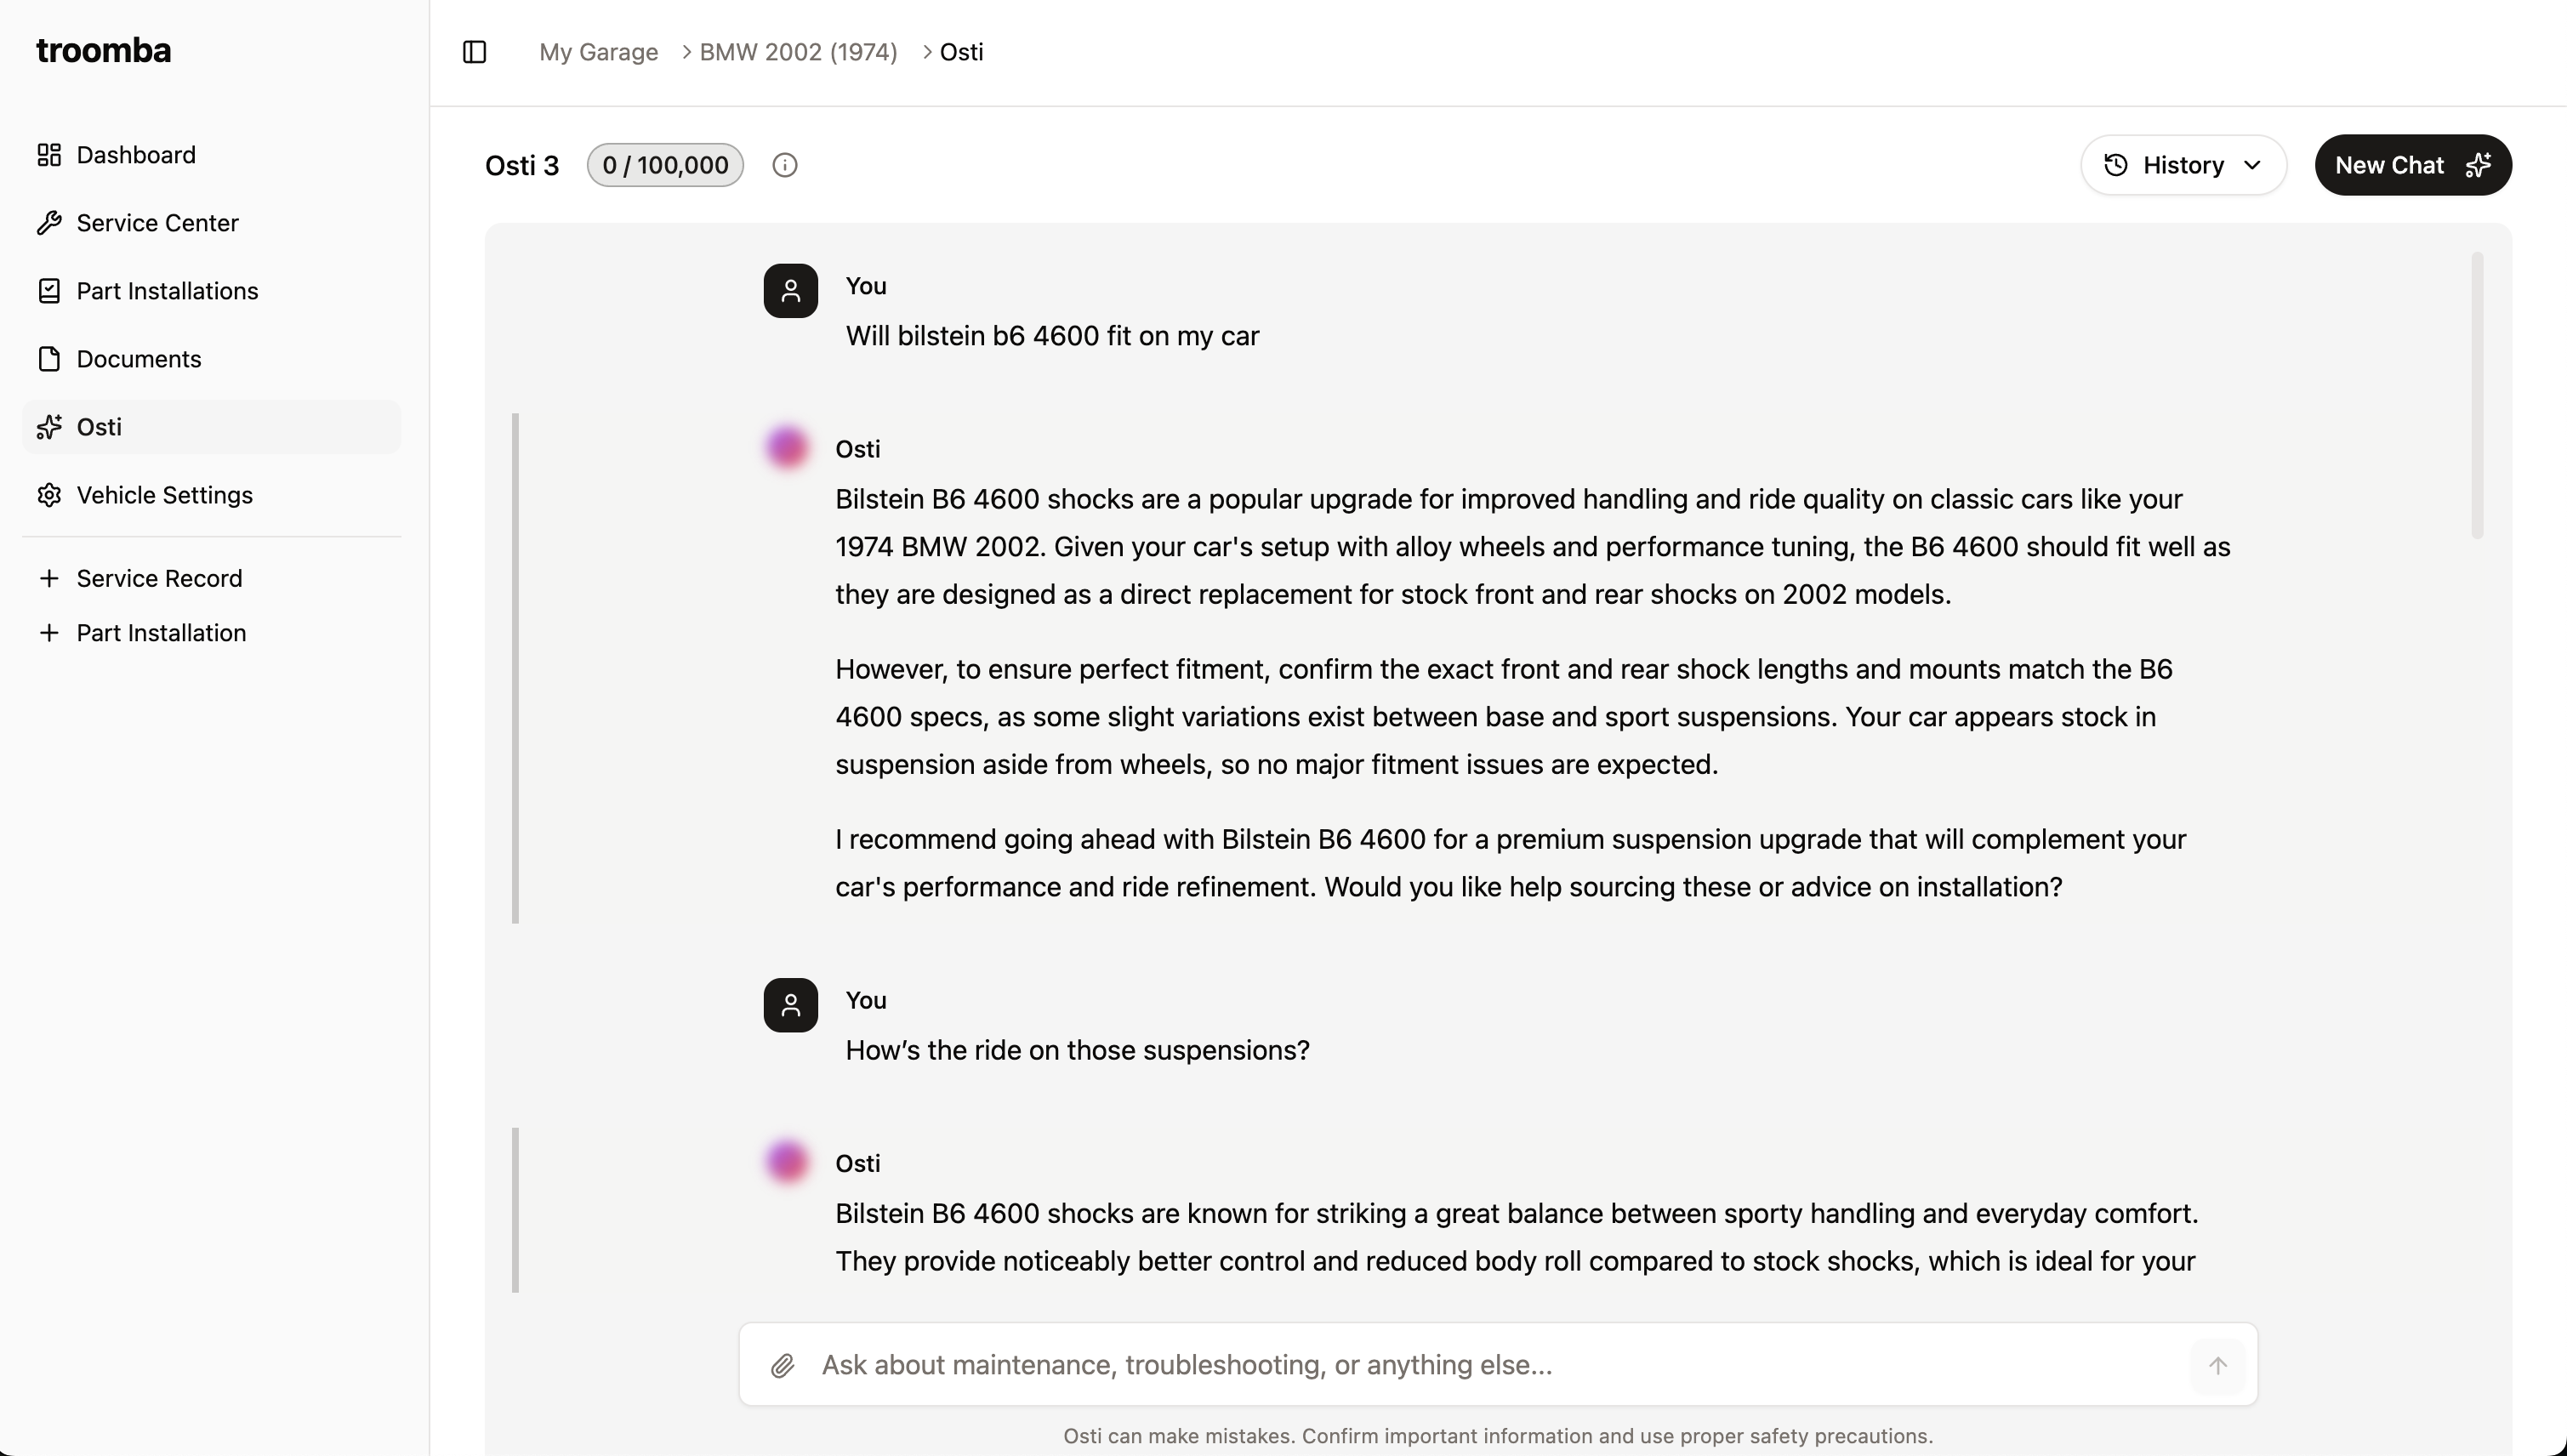Open Service Center via its wrench icon

[x=49, y=222]
